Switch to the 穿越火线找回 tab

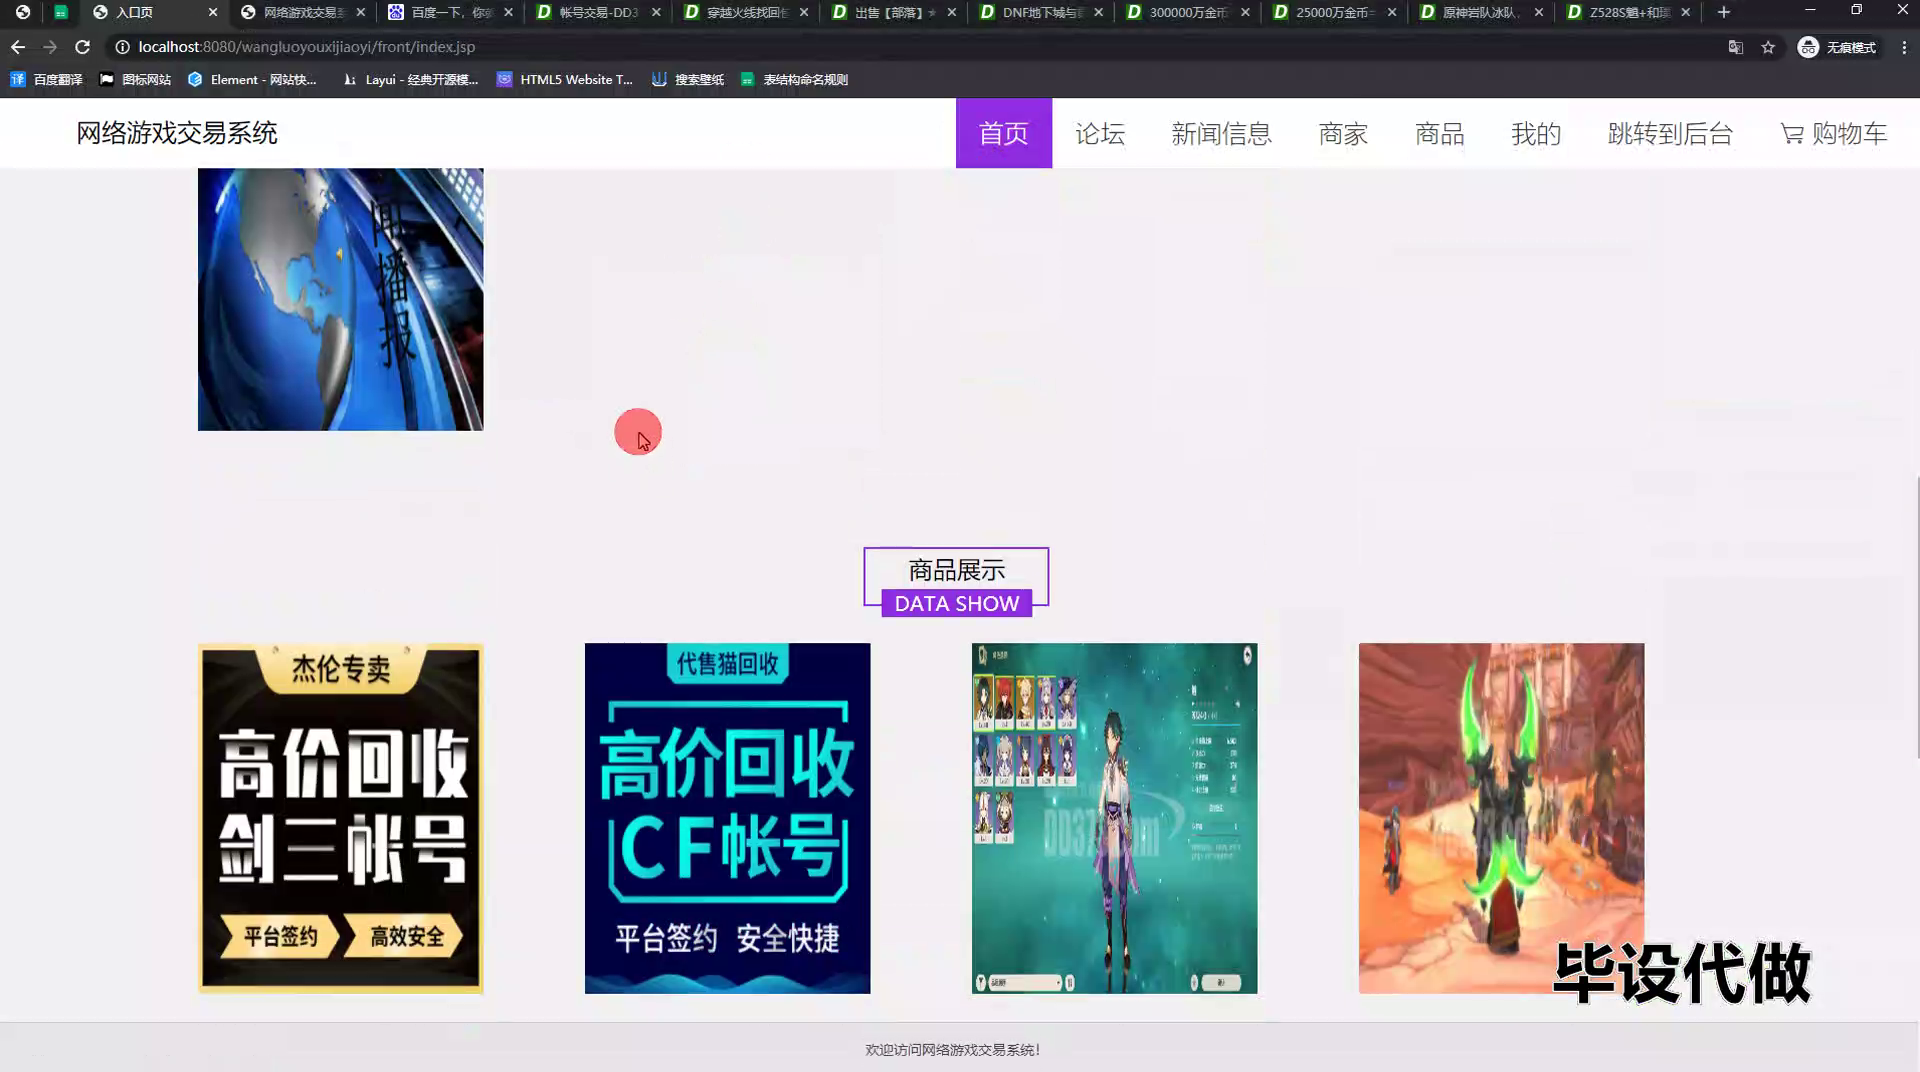746,12
